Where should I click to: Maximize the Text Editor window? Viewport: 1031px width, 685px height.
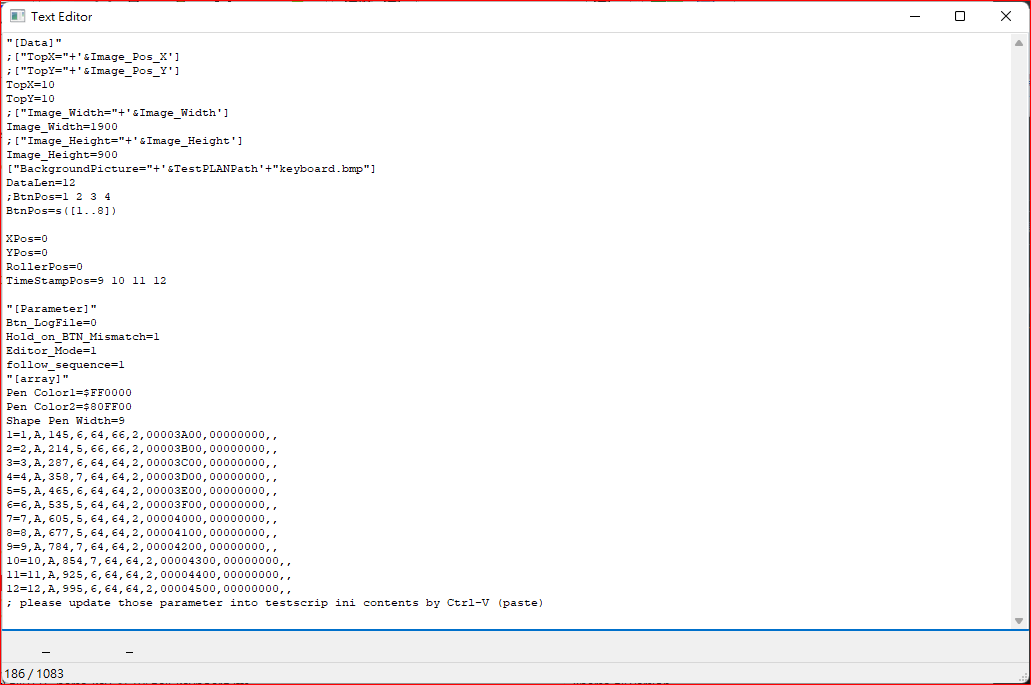(x=960, y=16)
